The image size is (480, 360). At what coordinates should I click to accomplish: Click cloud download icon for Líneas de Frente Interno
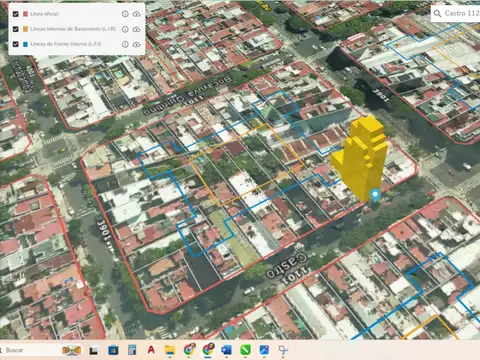coord(136,44)
